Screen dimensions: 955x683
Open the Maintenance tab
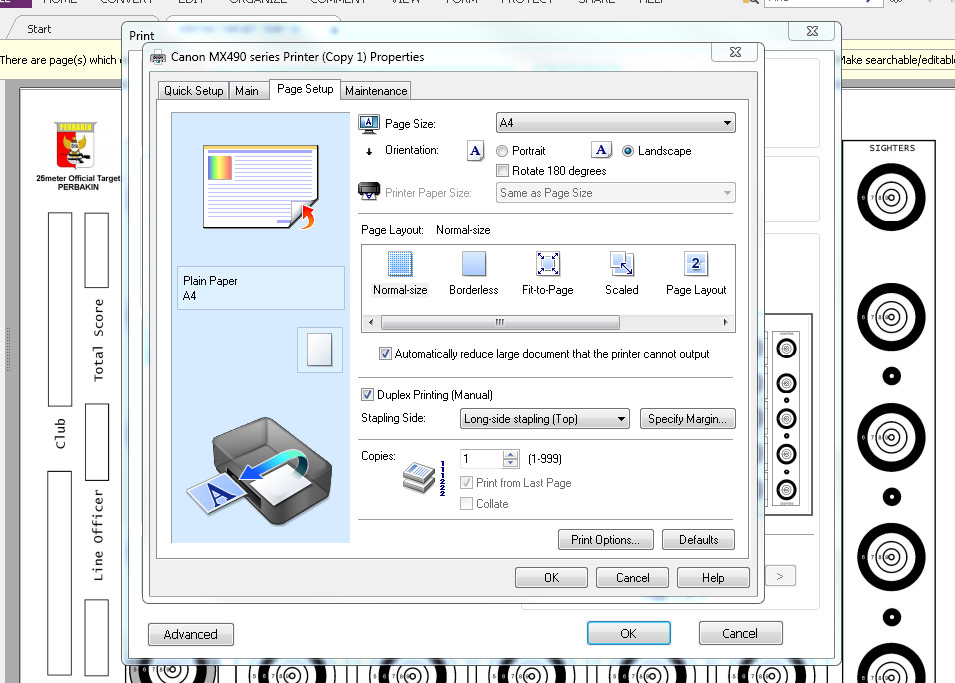coord(376,91)
